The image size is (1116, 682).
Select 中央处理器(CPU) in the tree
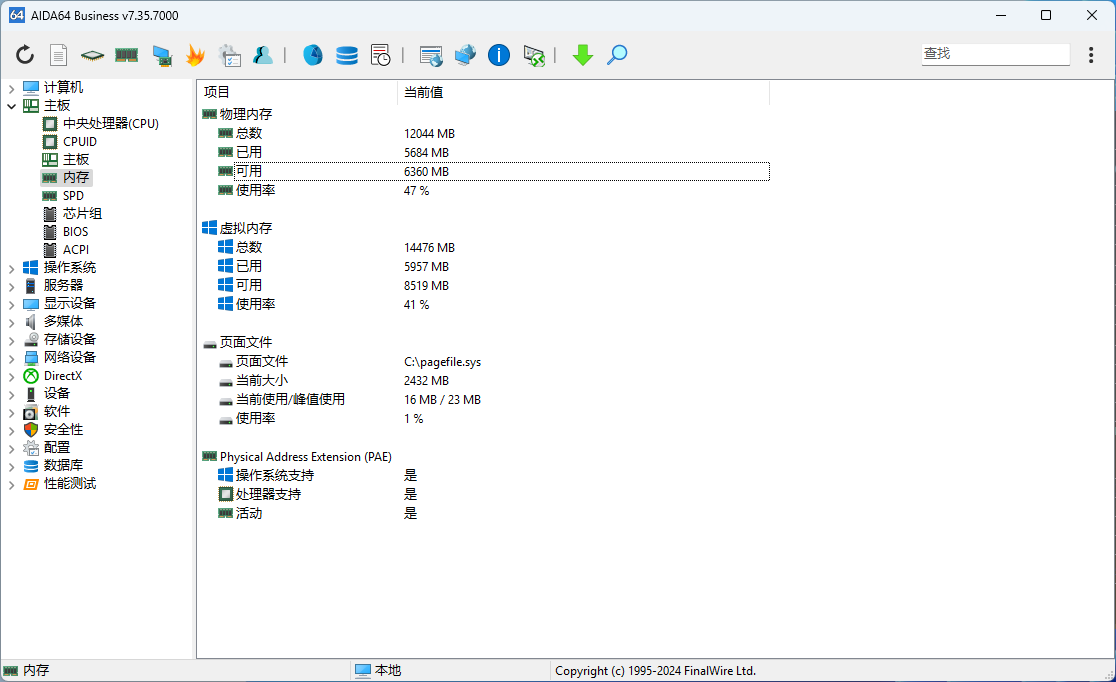pyautogui.click(x=110, y=124)
